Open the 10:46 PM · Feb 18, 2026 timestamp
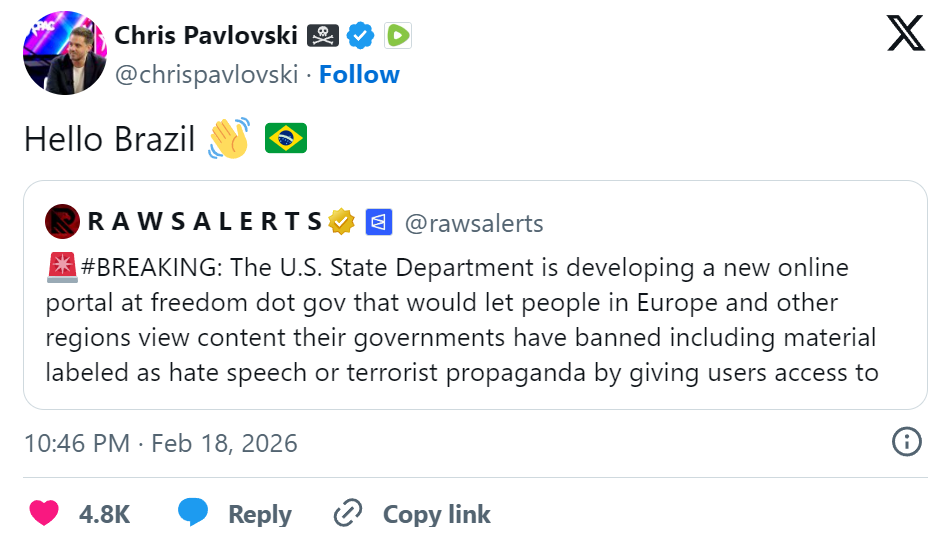The width and height of the screenshot is (947, 542). click(x=161, y=443)
